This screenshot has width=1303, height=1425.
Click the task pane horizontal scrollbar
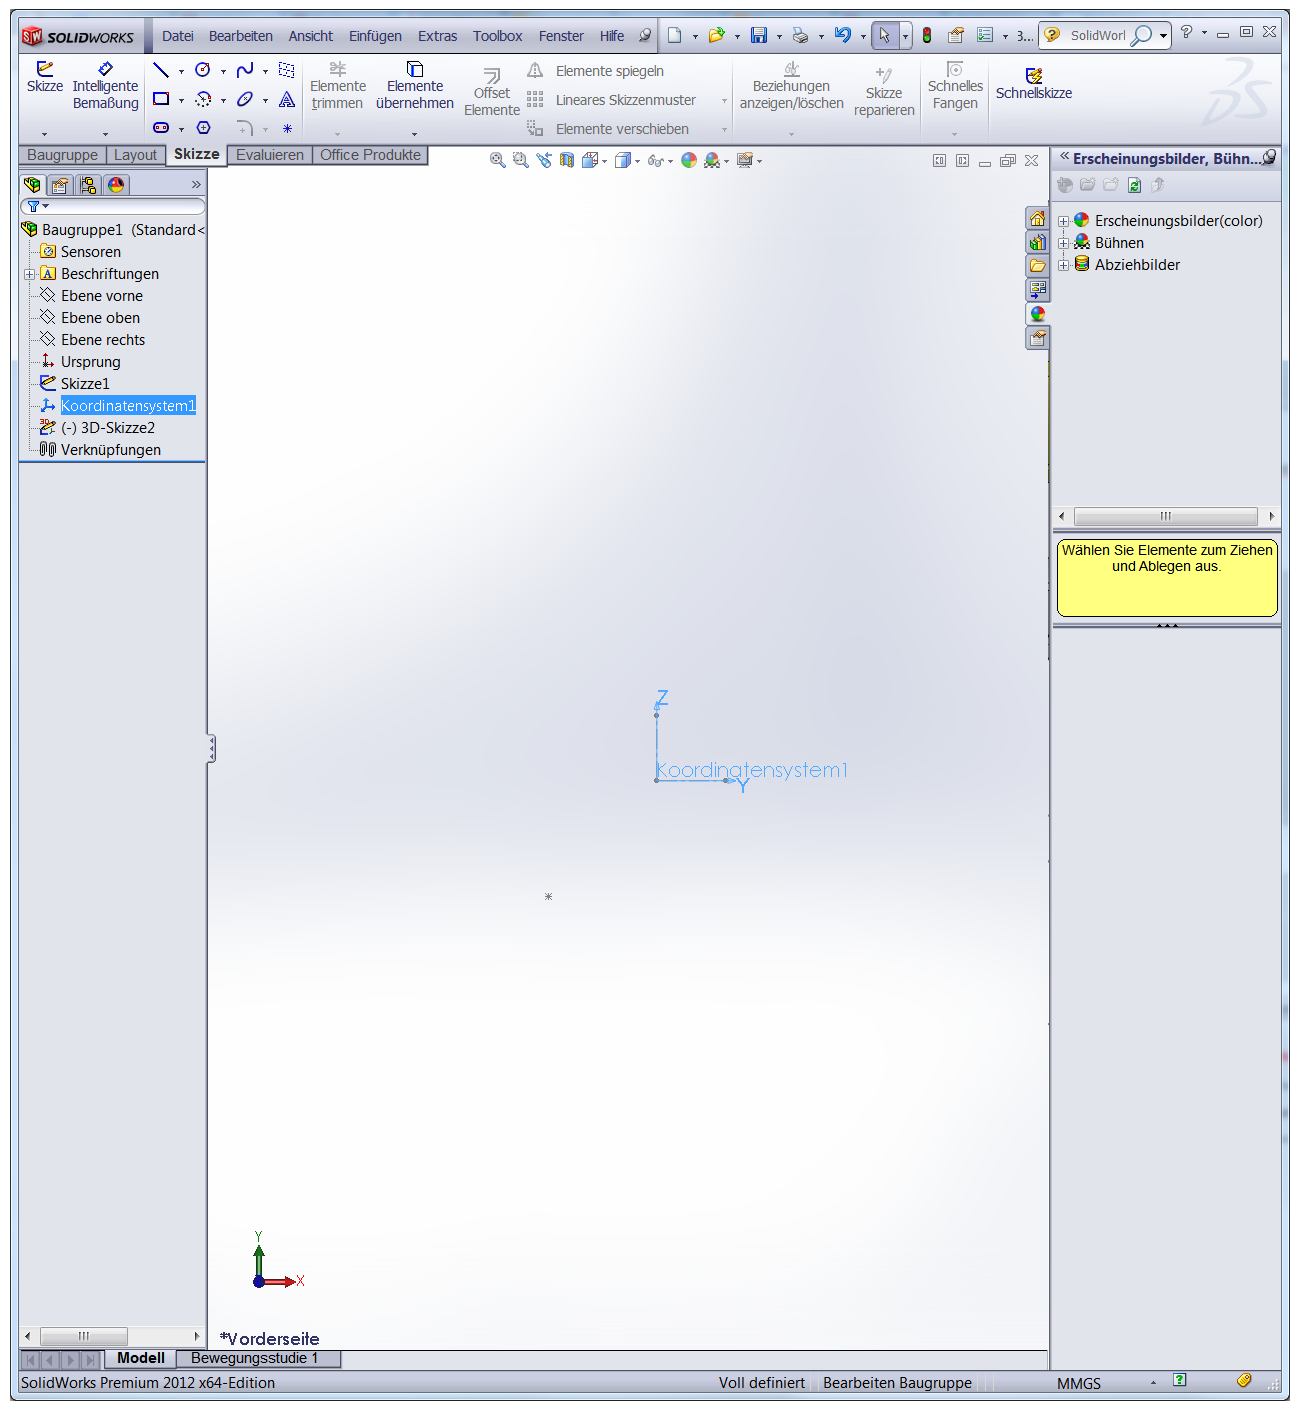[1165, 516]
